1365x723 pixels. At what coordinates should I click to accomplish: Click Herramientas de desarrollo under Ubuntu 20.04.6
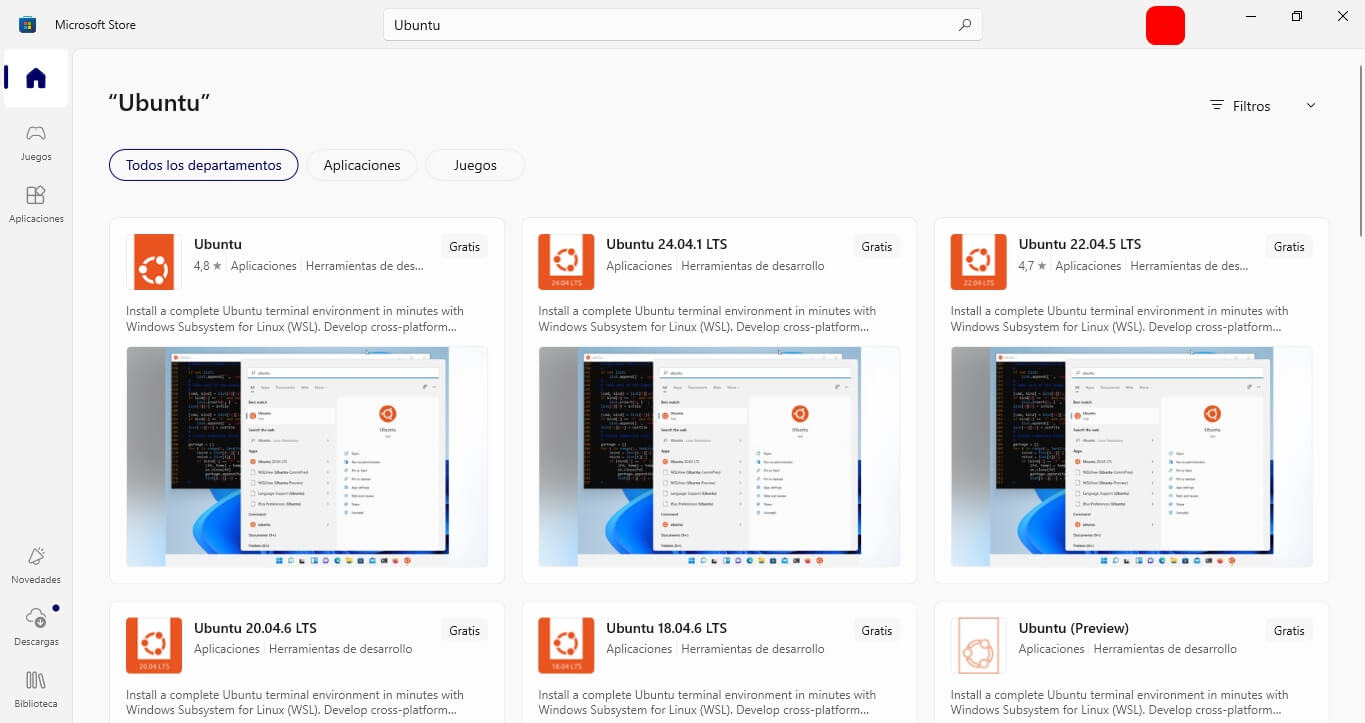[341, 649]
